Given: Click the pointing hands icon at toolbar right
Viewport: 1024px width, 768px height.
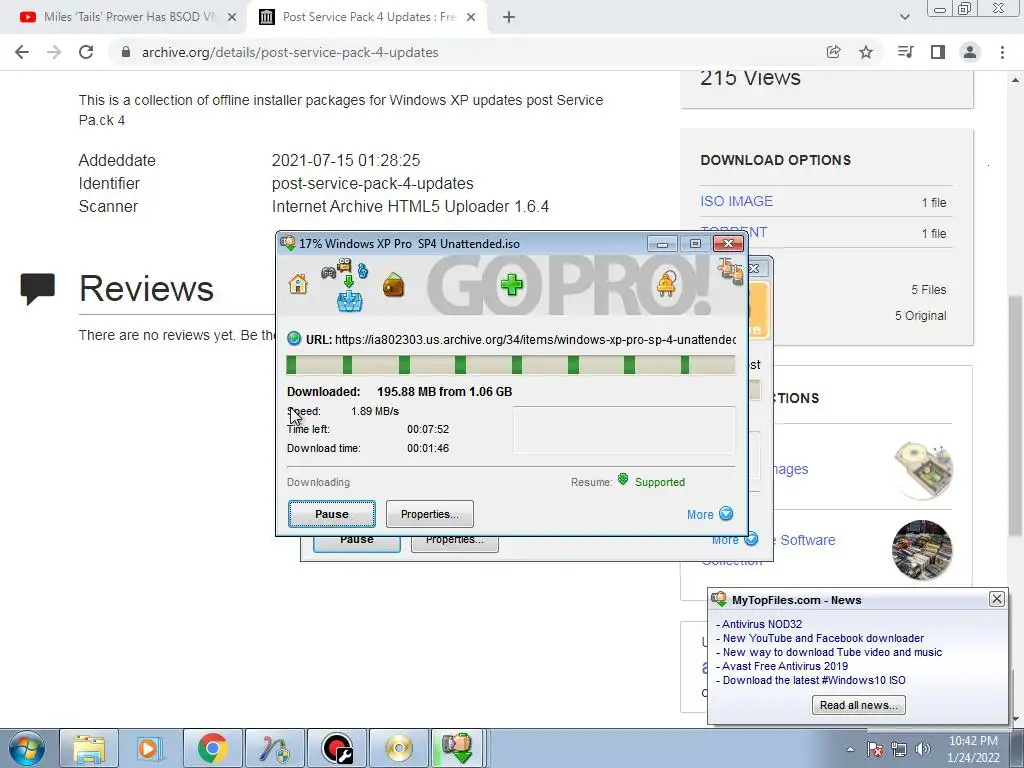Looking at the screenshot, I should point(729,270).
